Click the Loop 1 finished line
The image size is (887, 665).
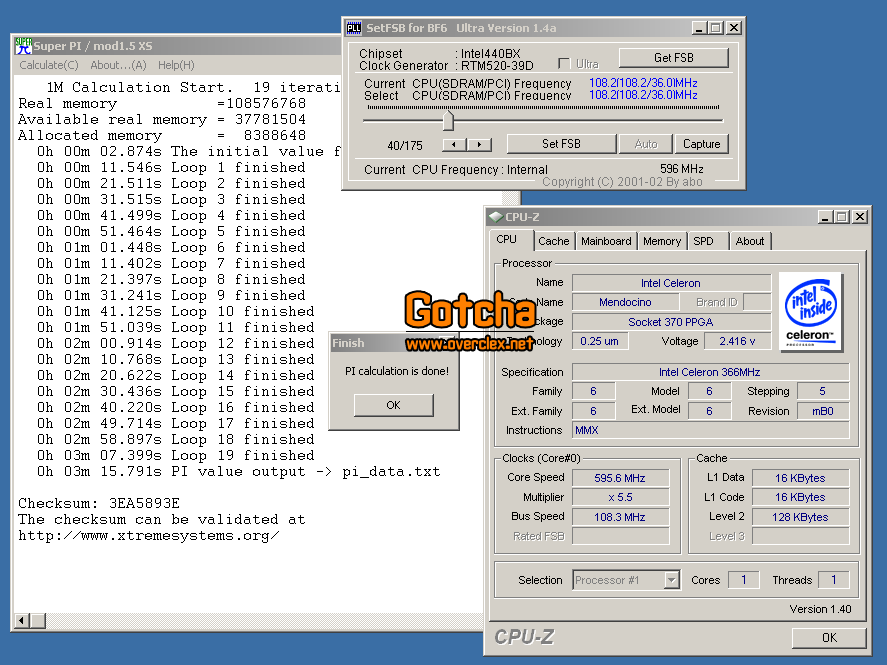pyautogui.click(x=171, y=167)
